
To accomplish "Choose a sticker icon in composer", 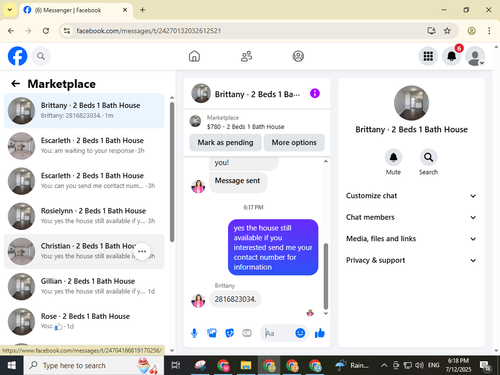I will [229, 333].
